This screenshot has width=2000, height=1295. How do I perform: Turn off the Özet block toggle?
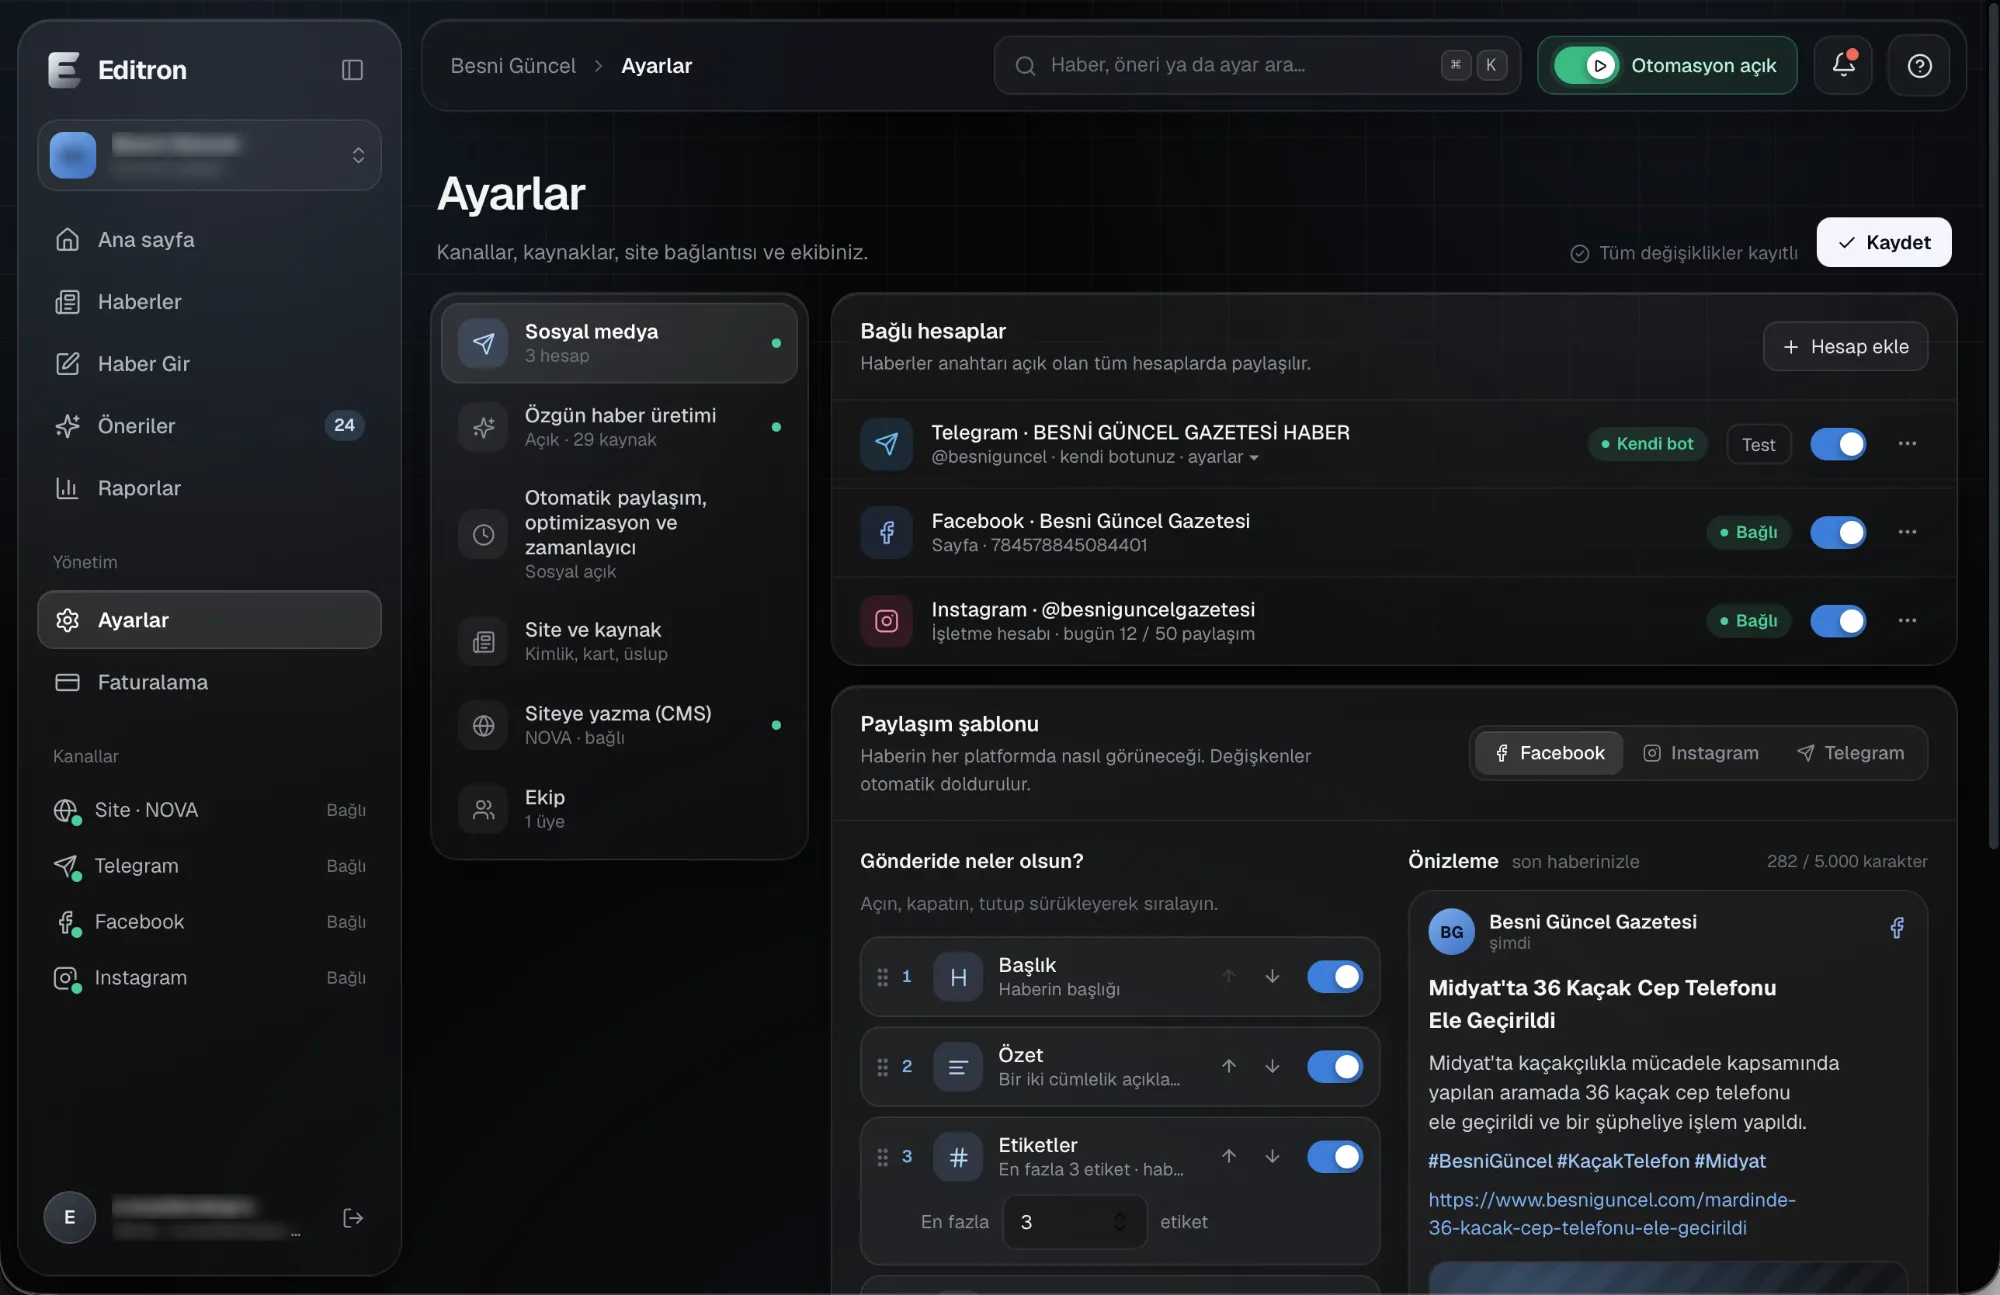point(1335,1066)
